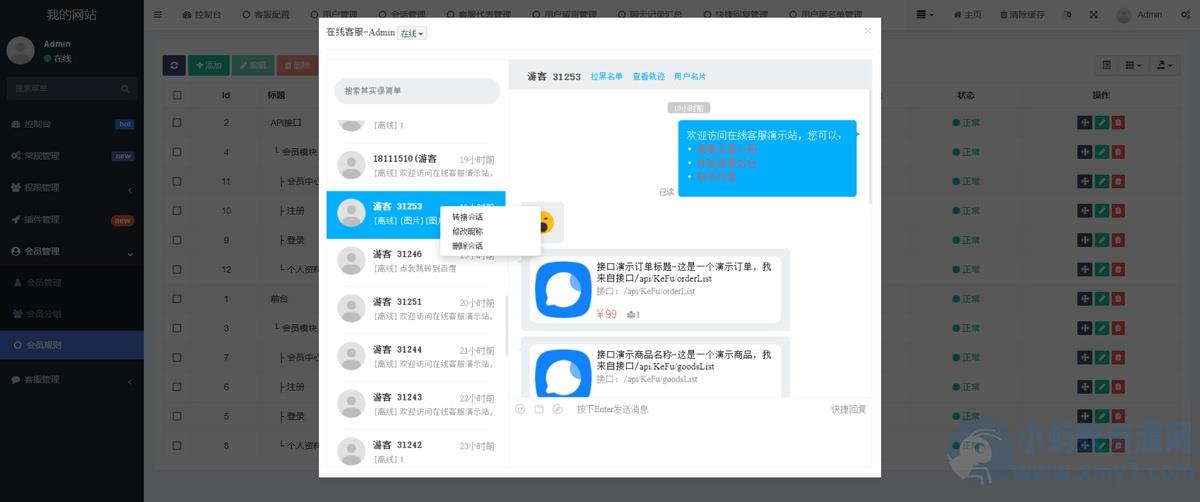Select 转接会话 from context menu
This screenshot has height=502, width=1200.
pyautogui.click(x=467, y=217)
